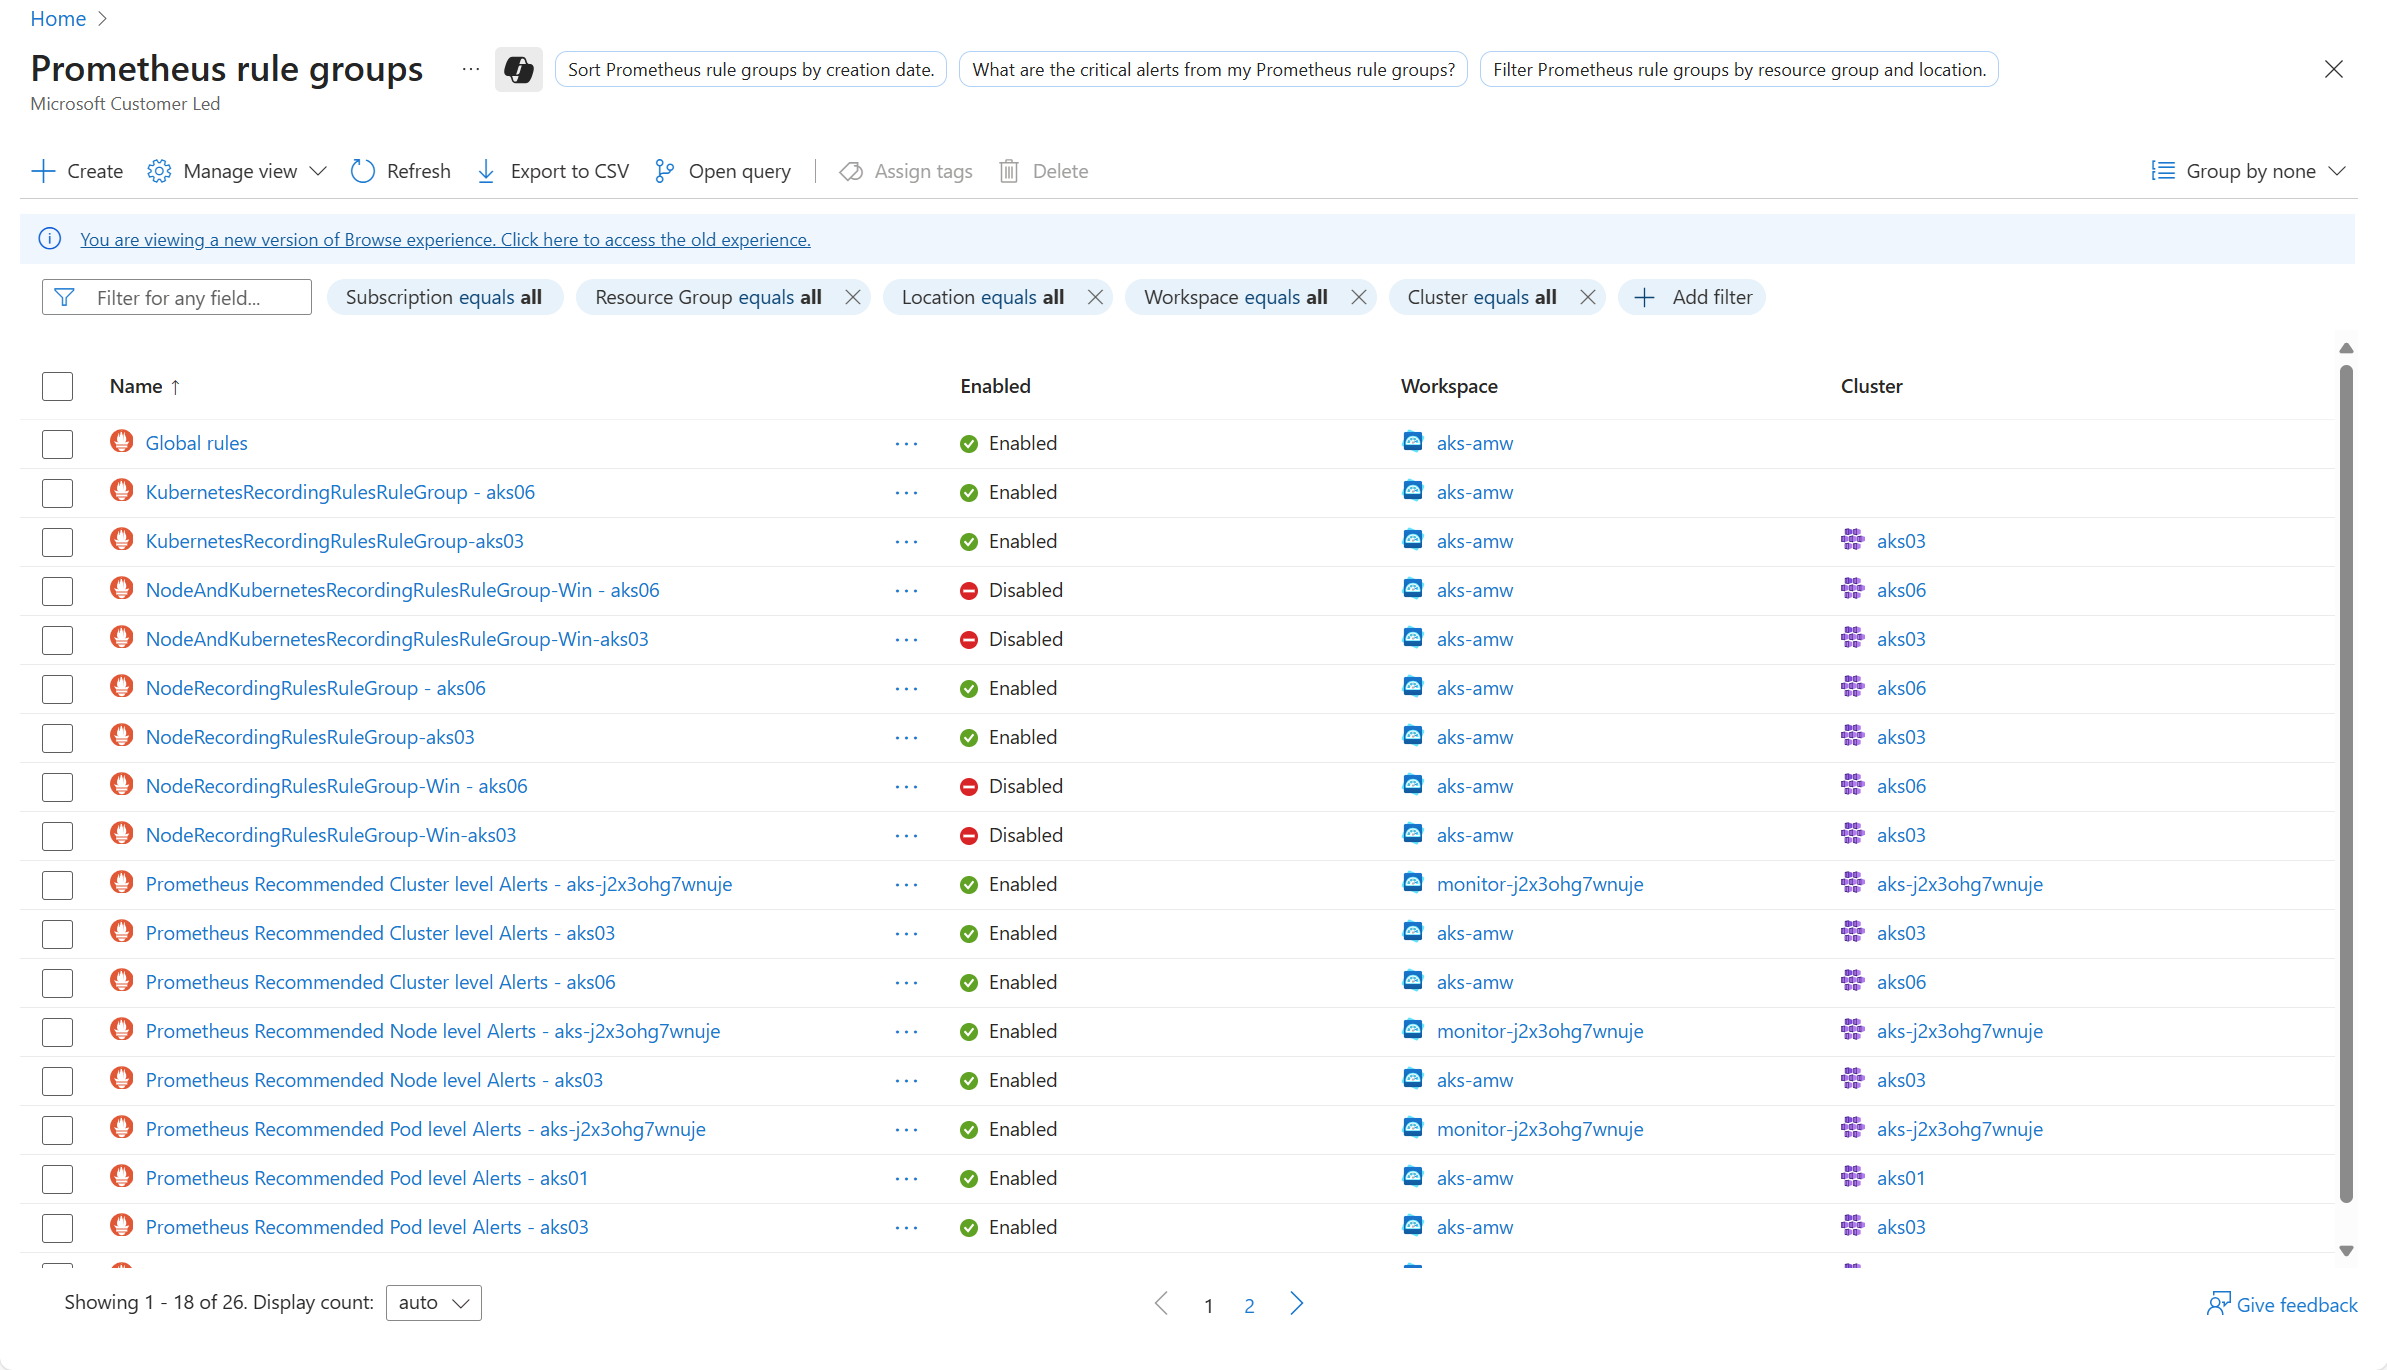This screenshot has width=2387, height=1370.
Task: Click next page arrow in pagination
Action: [1297, 1304]
